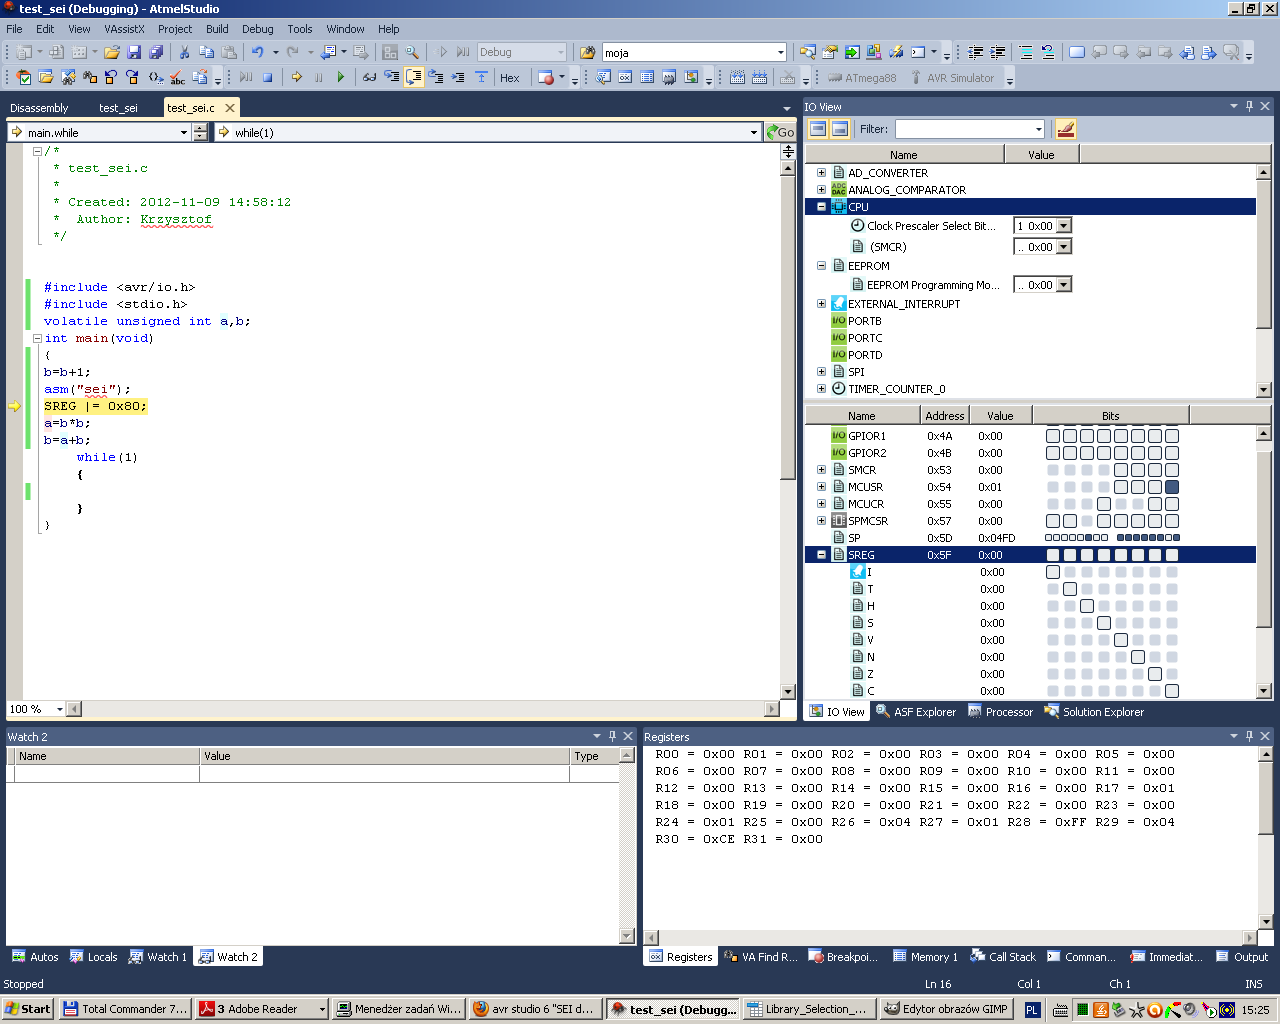Open the Debug menu
The image size is (1280, 1024).
(x=257, y=29)
